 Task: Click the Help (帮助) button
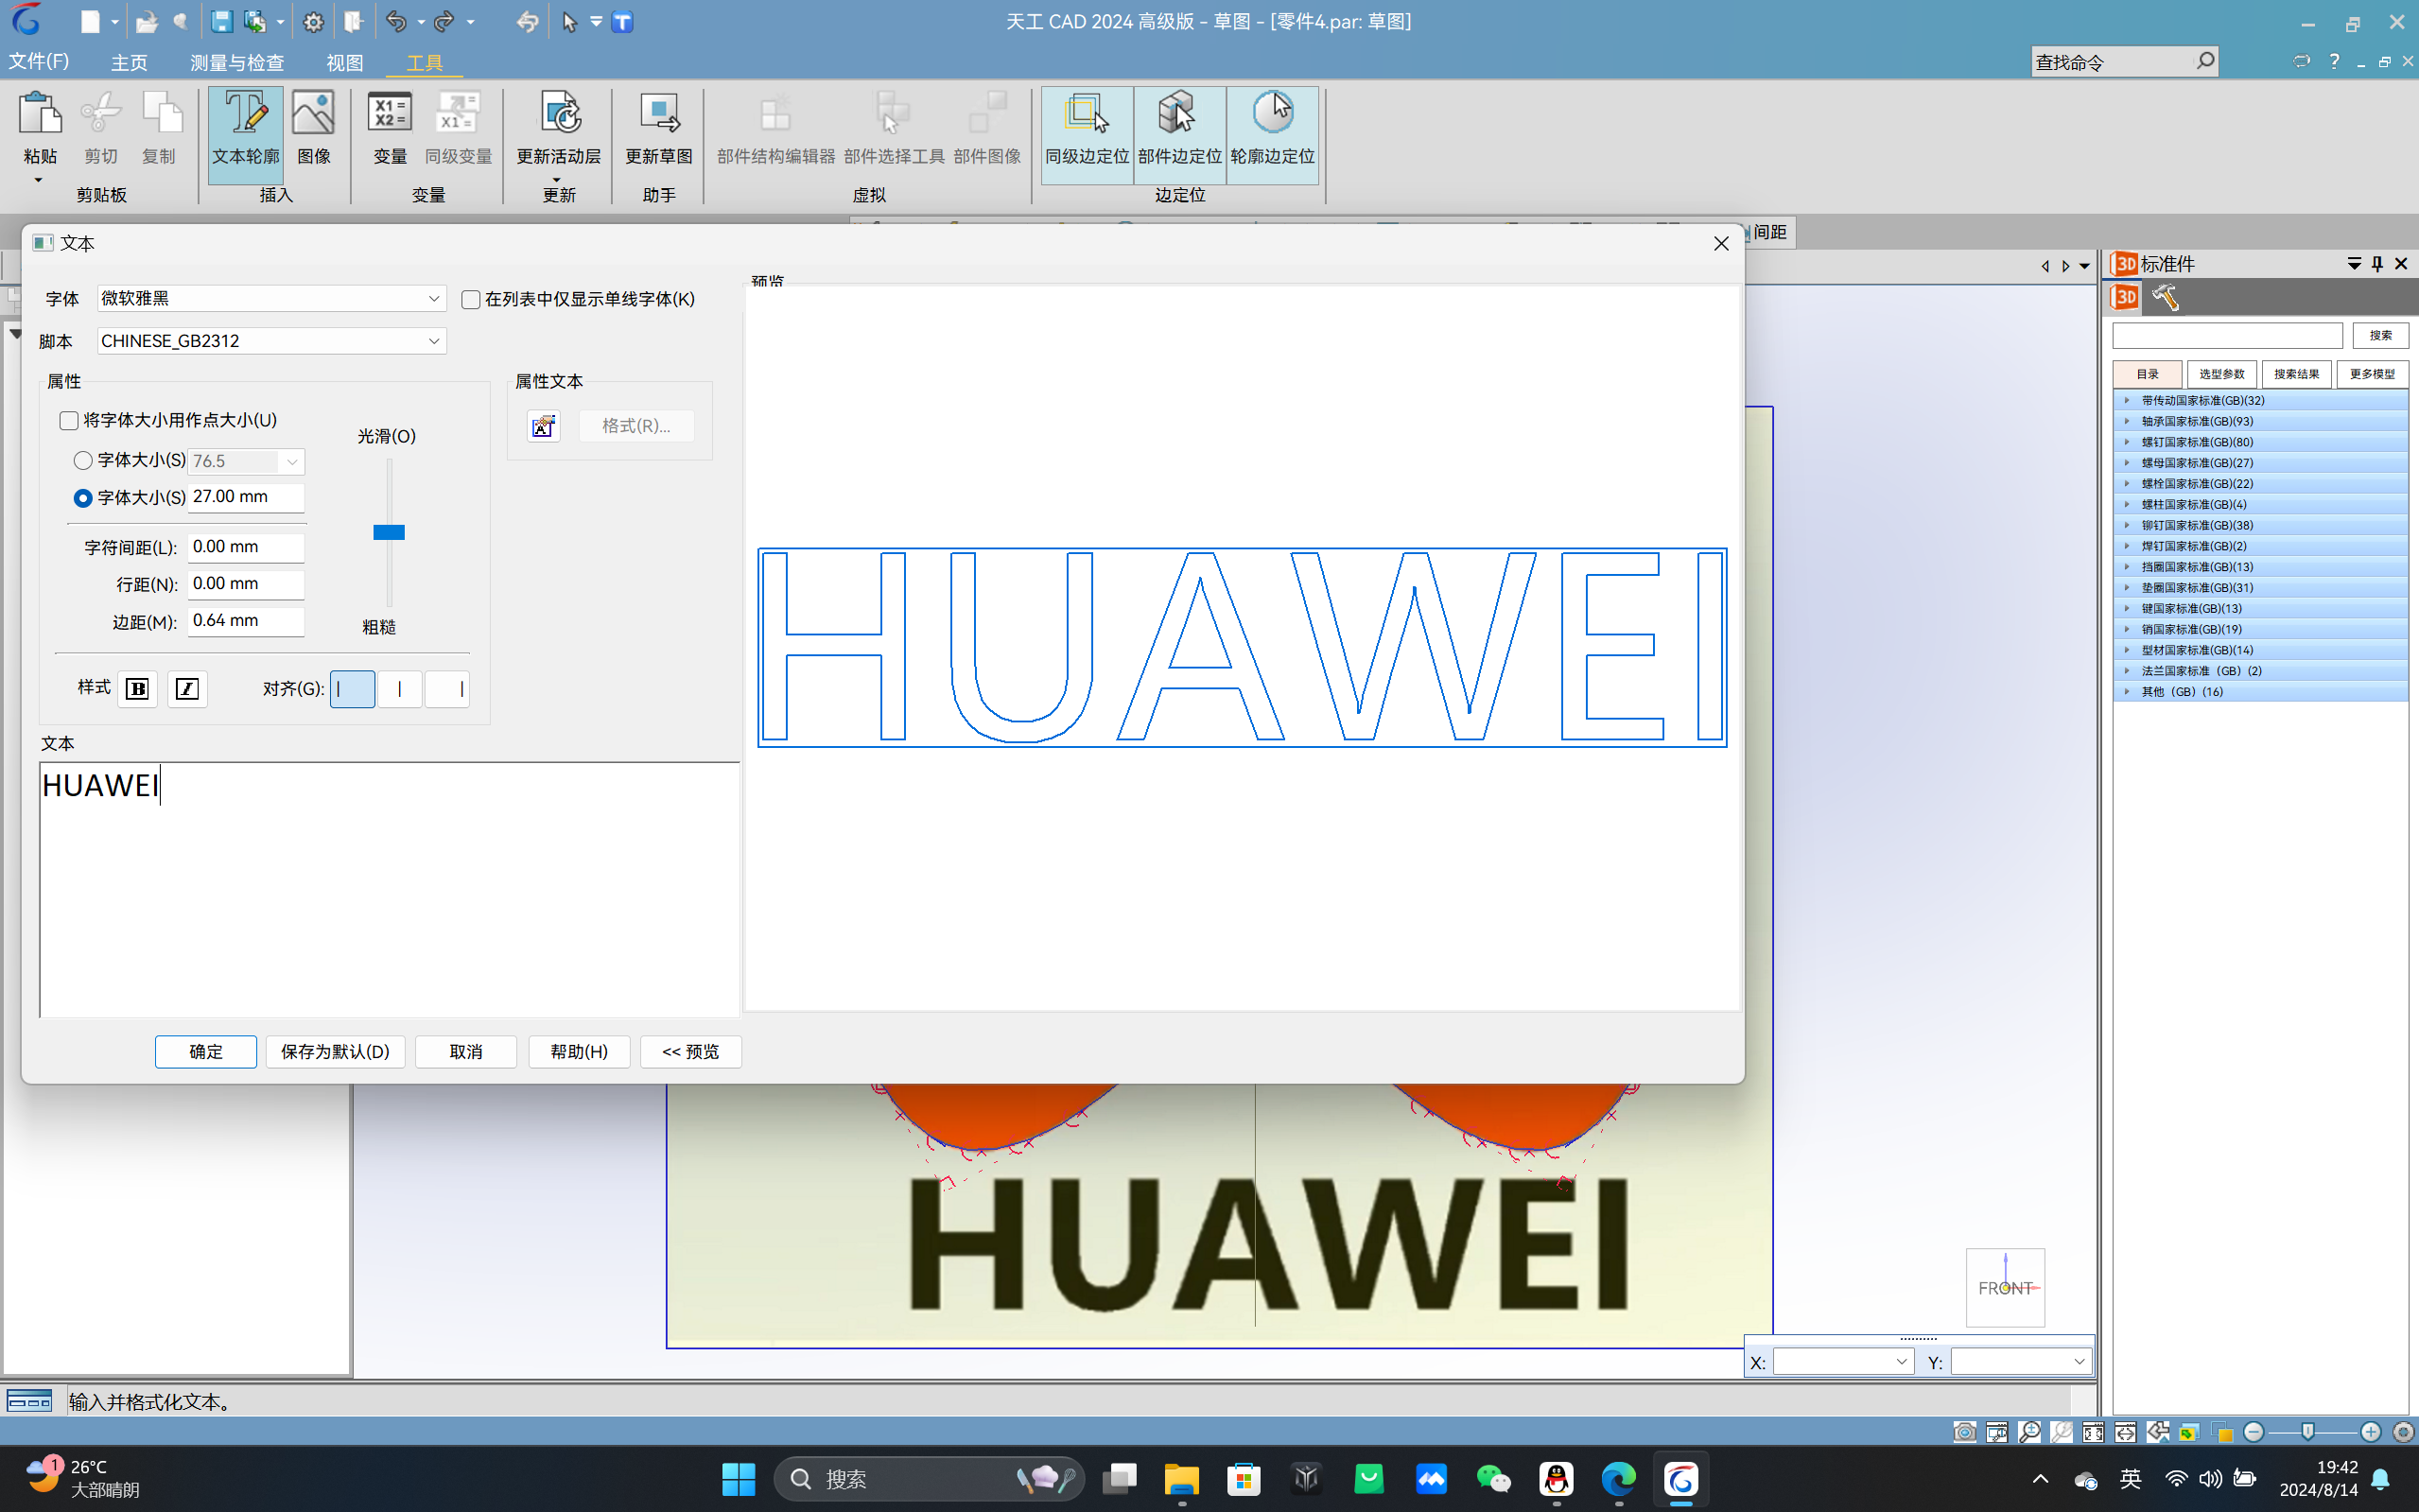coord(579,1051)
